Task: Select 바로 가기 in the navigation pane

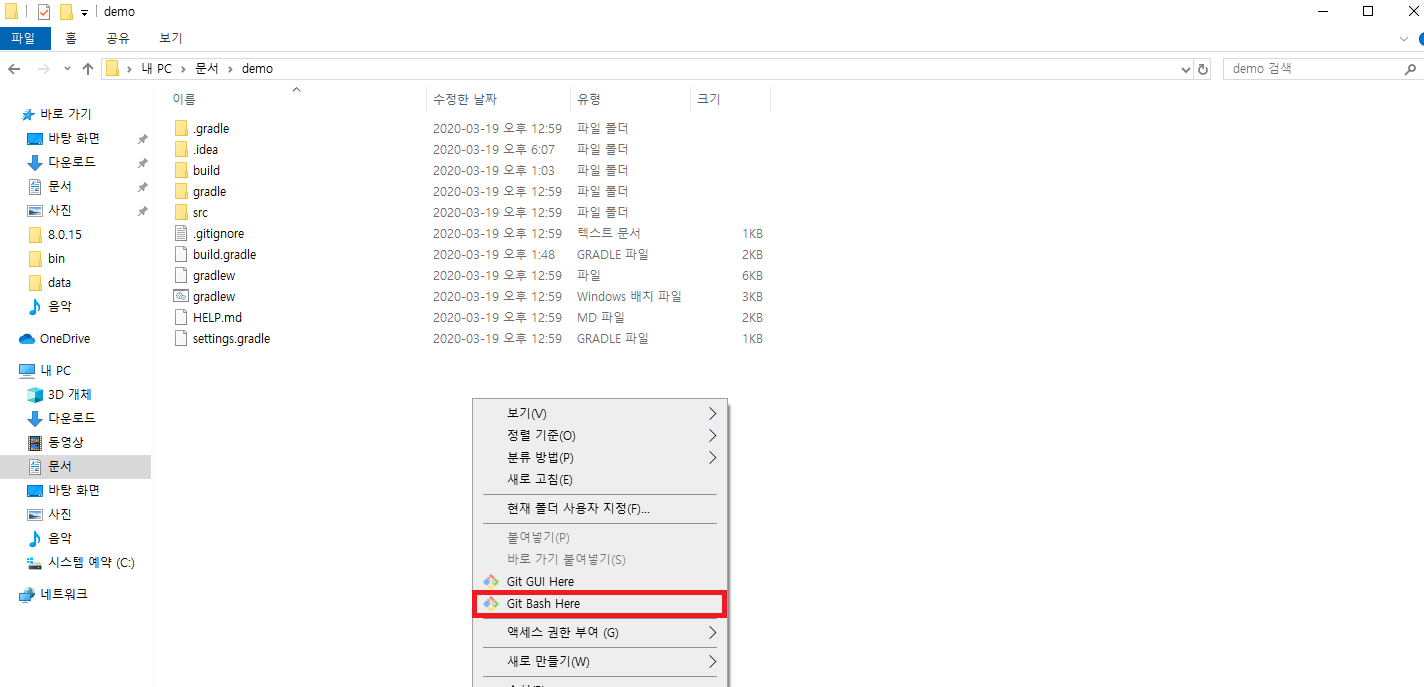Action: (66, 114)
